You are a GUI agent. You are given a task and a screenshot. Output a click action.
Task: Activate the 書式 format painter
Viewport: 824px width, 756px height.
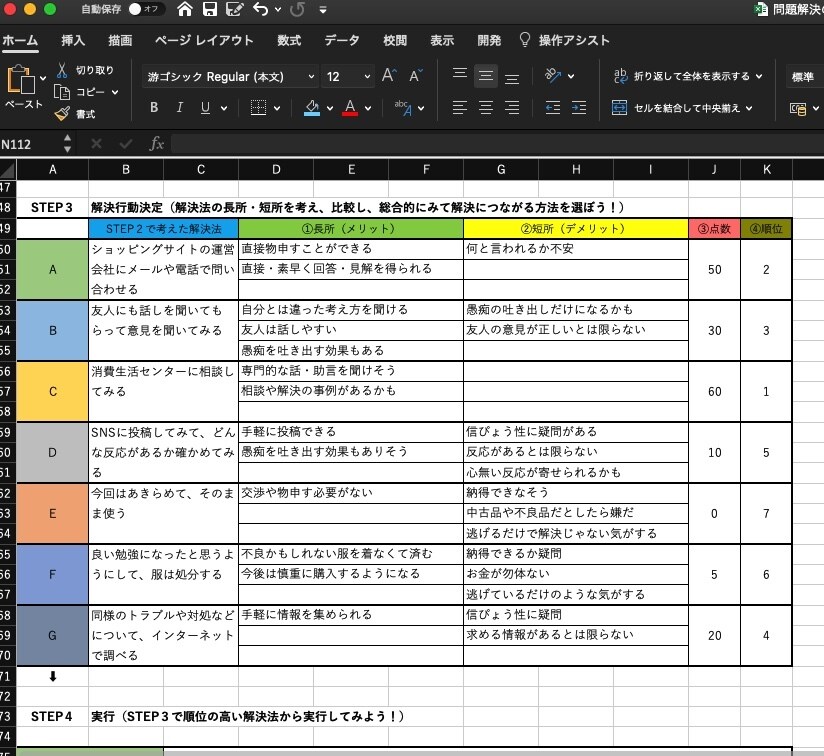click(75, 113)
